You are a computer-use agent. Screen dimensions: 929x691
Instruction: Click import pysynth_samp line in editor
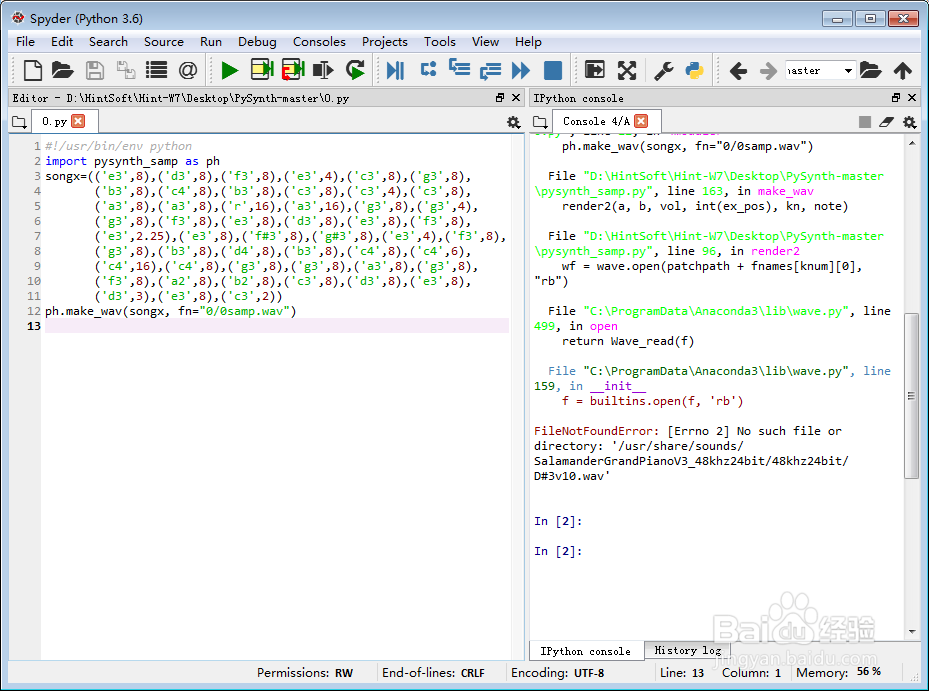tap(132, 161)
